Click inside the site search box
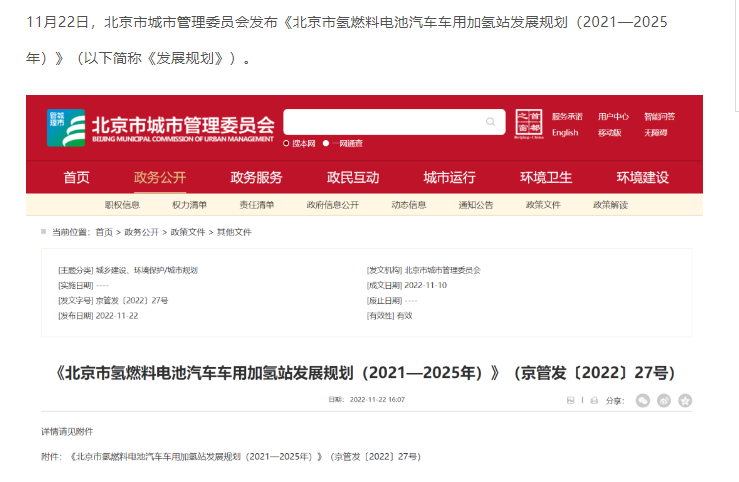 (383, 122)
